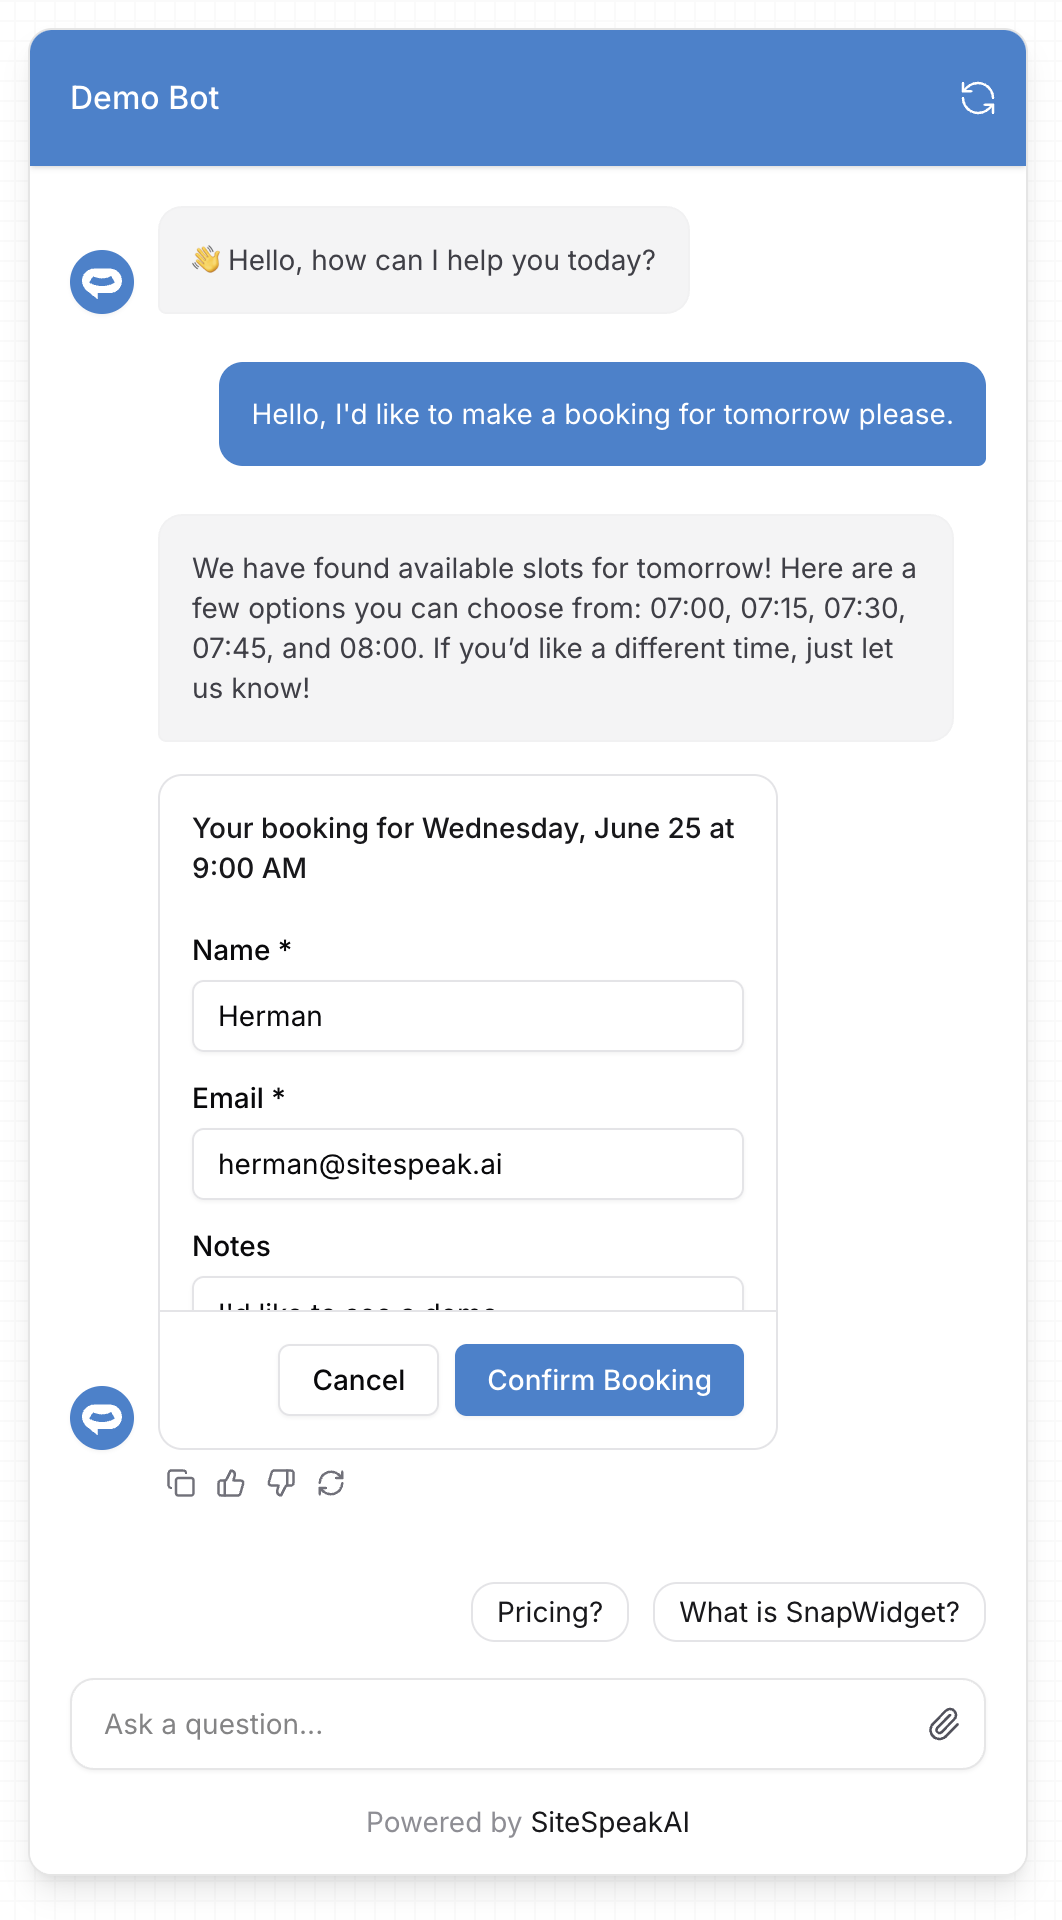Open the SiteSpeakAI link in the footer
The height and width of the screenshot is (1920, 1062).
(x=610, y=1822)
